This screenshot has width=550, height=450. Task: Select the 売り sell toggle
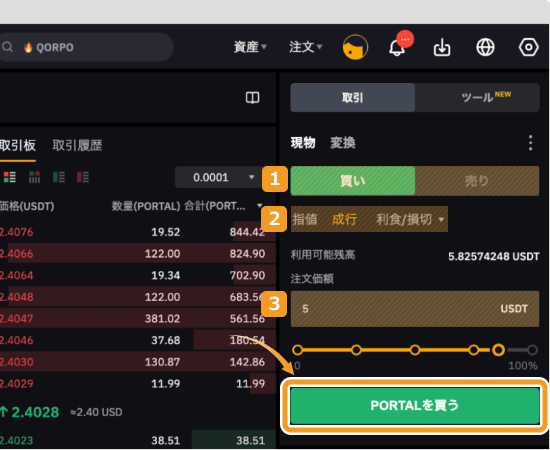tap(477, 181)
